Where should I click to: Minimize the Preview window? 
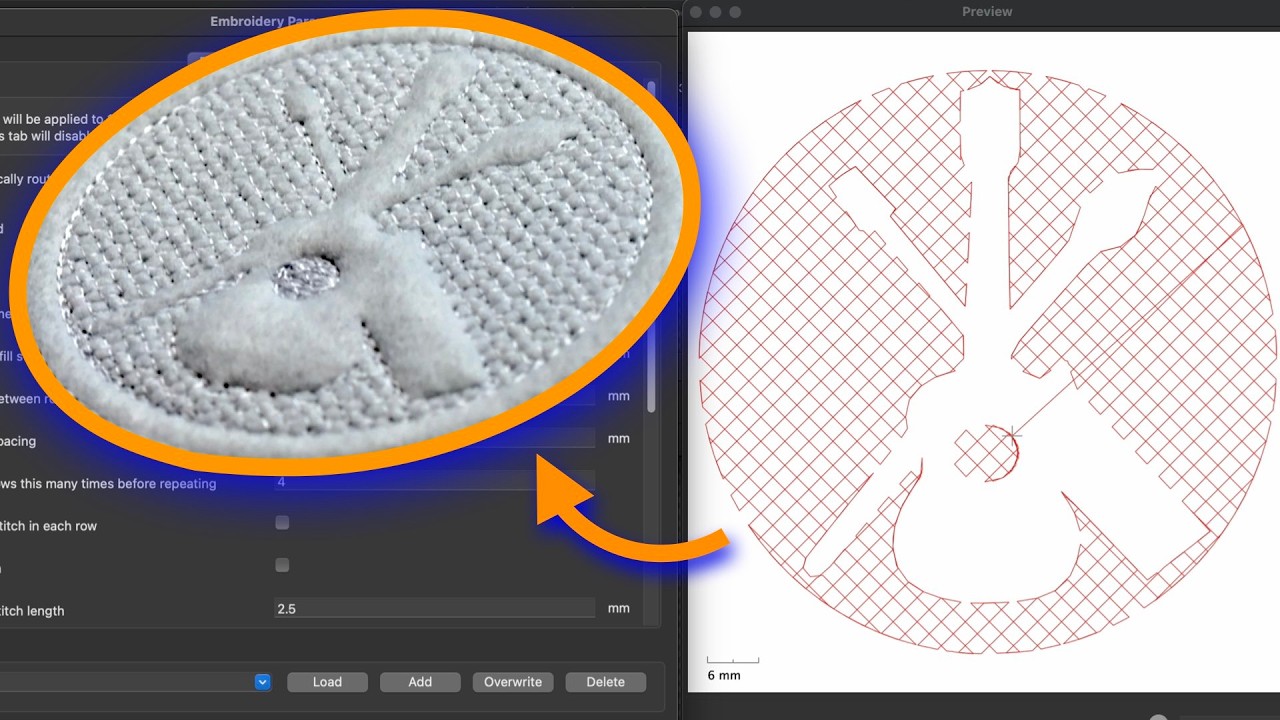716,12
